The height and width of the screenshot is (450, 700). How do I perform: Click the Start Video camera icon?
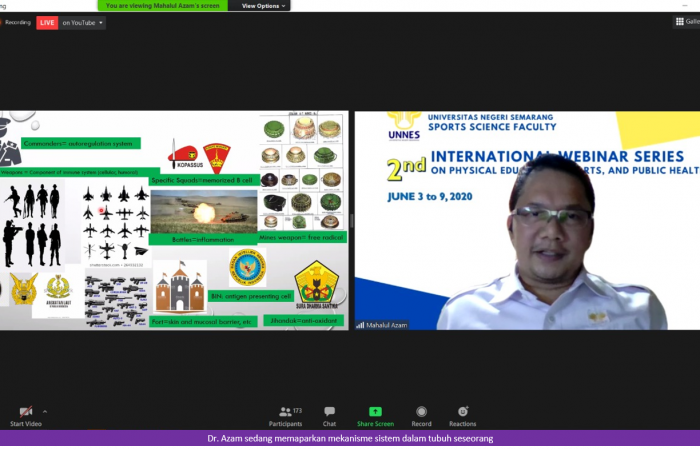(x=26, y=411)
